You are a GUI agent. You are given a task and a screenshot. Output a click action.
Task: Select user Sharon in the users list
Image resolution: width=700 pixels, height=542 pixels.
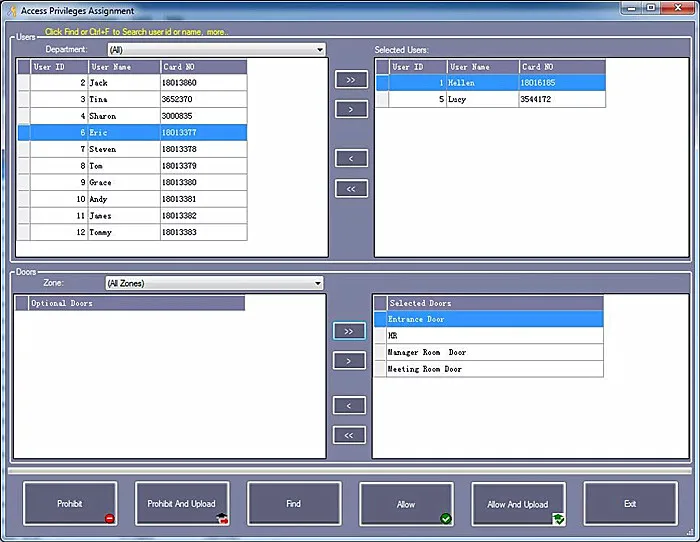tap(133, 116)
